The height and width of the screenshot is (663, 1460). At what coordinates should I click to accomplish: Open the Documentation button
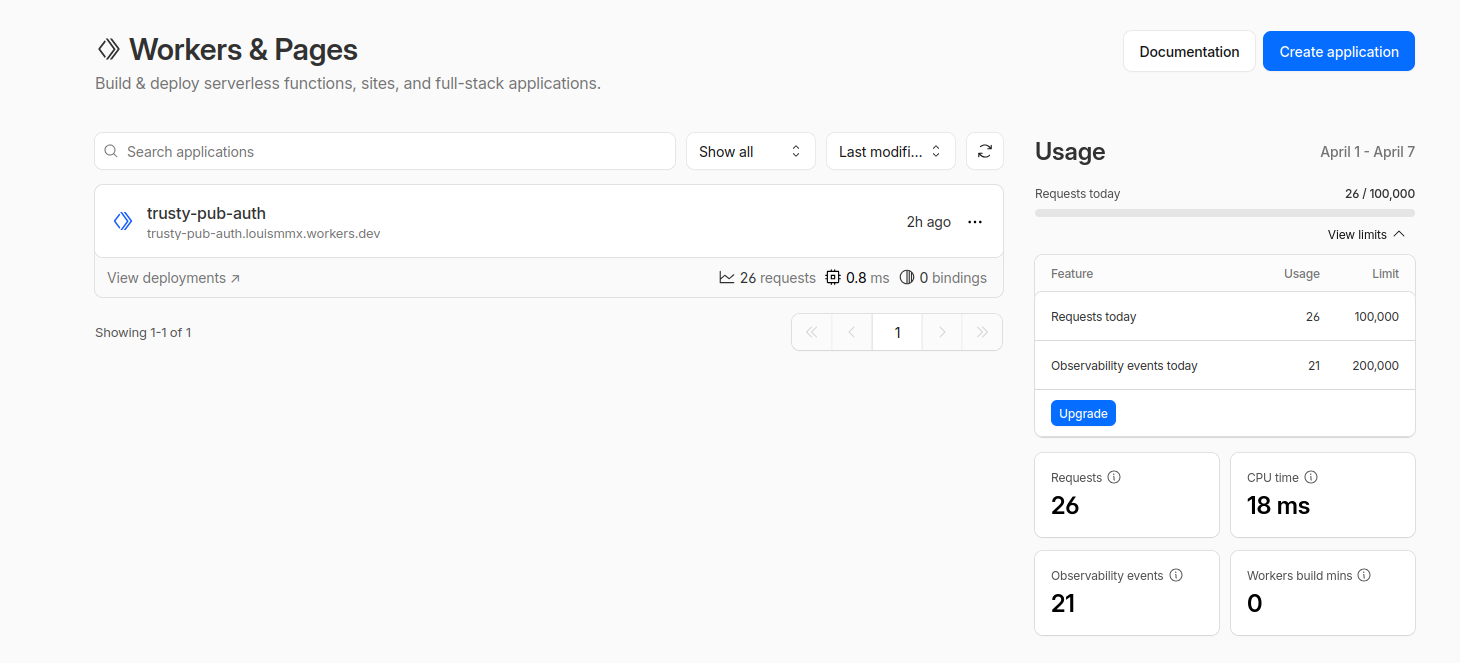1189,51
